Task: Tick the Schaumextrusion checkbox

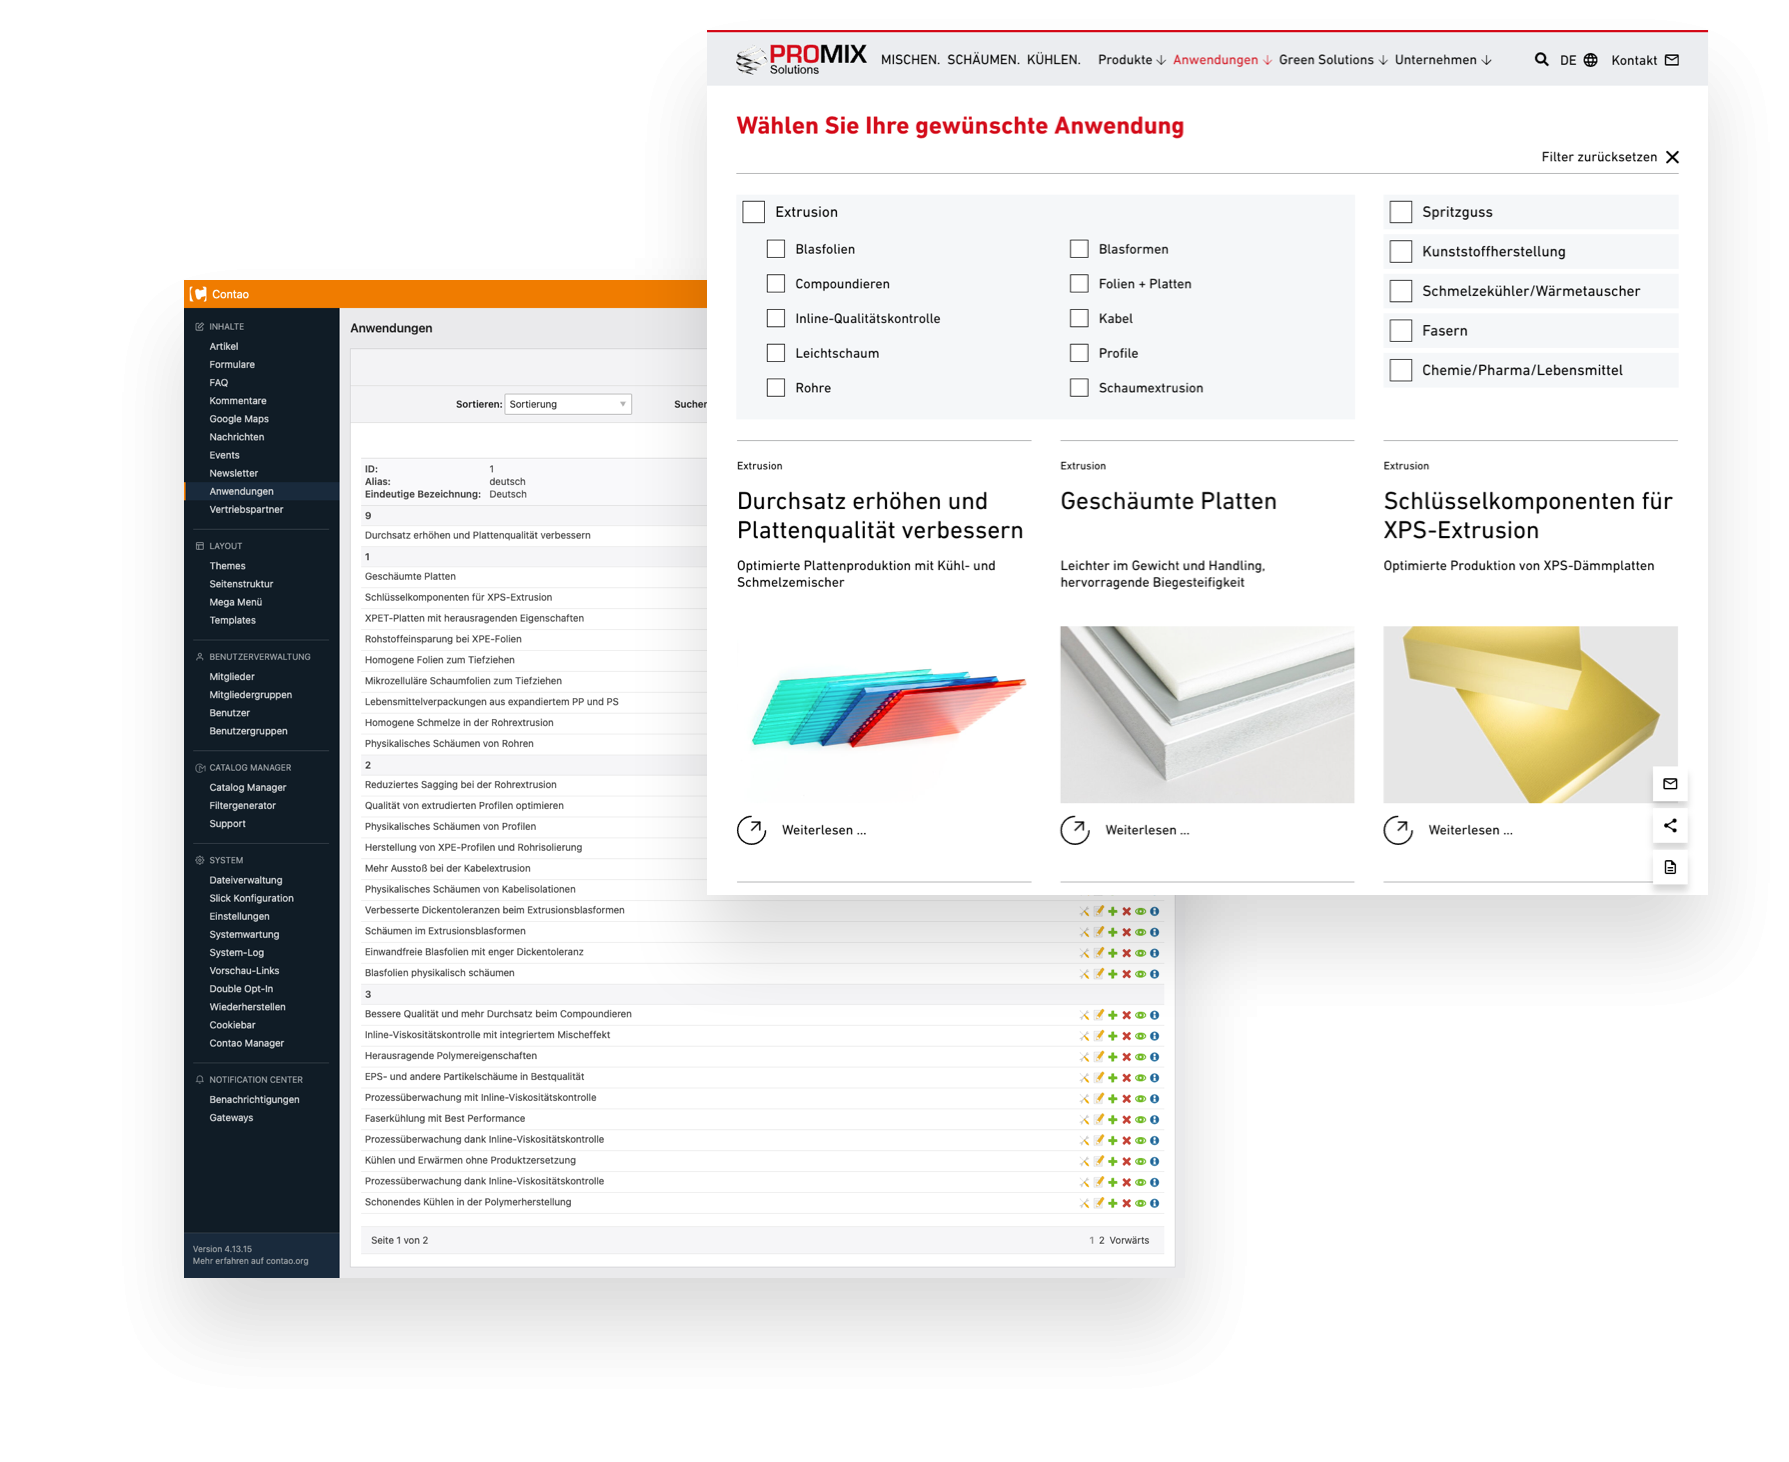Action: click(x=1079, y=388)
